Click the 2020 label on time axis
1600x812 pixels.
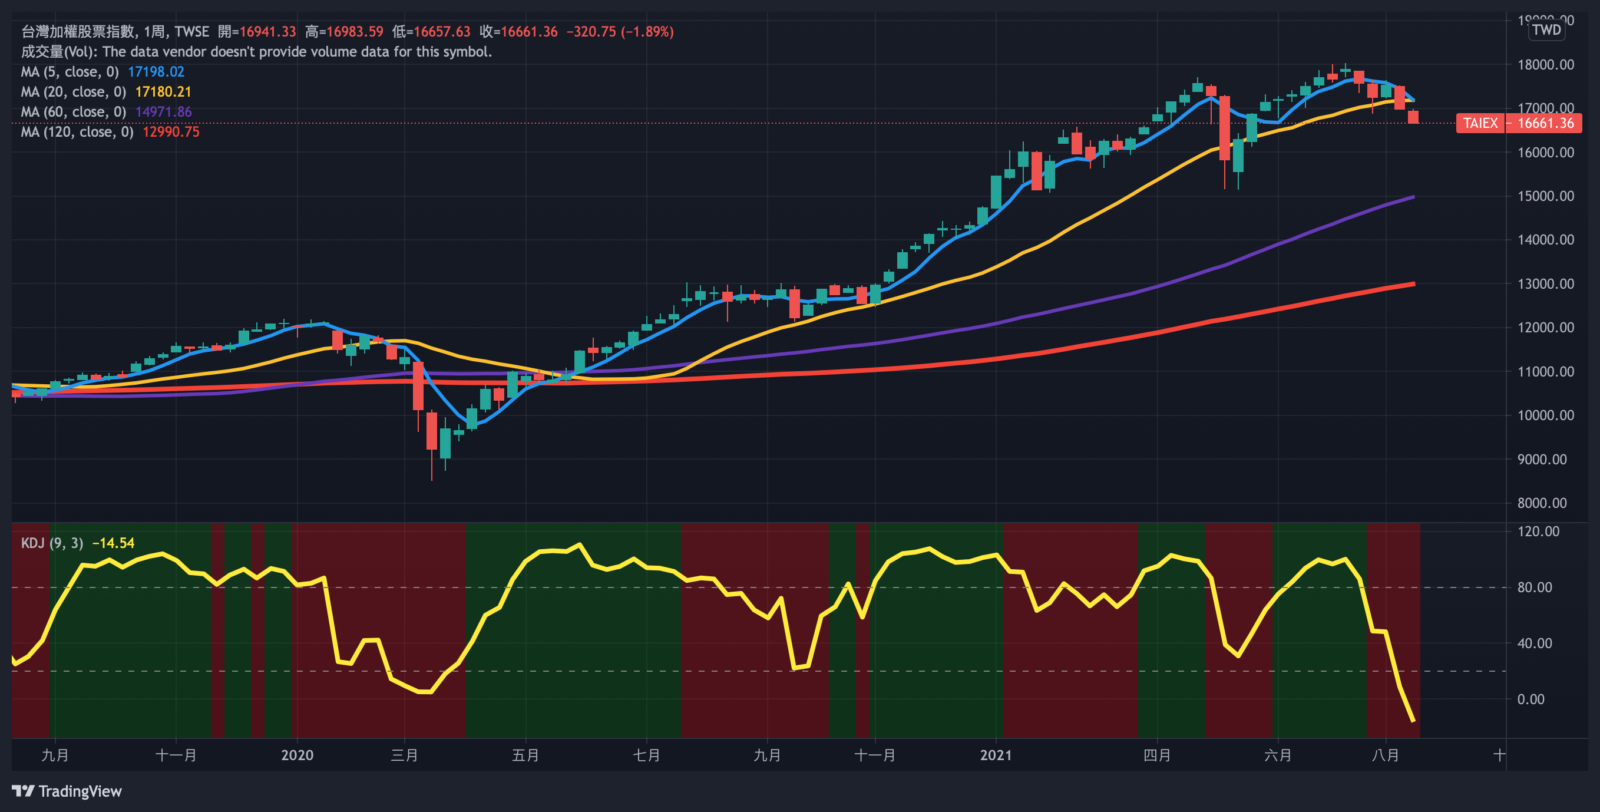coord(297,755)
